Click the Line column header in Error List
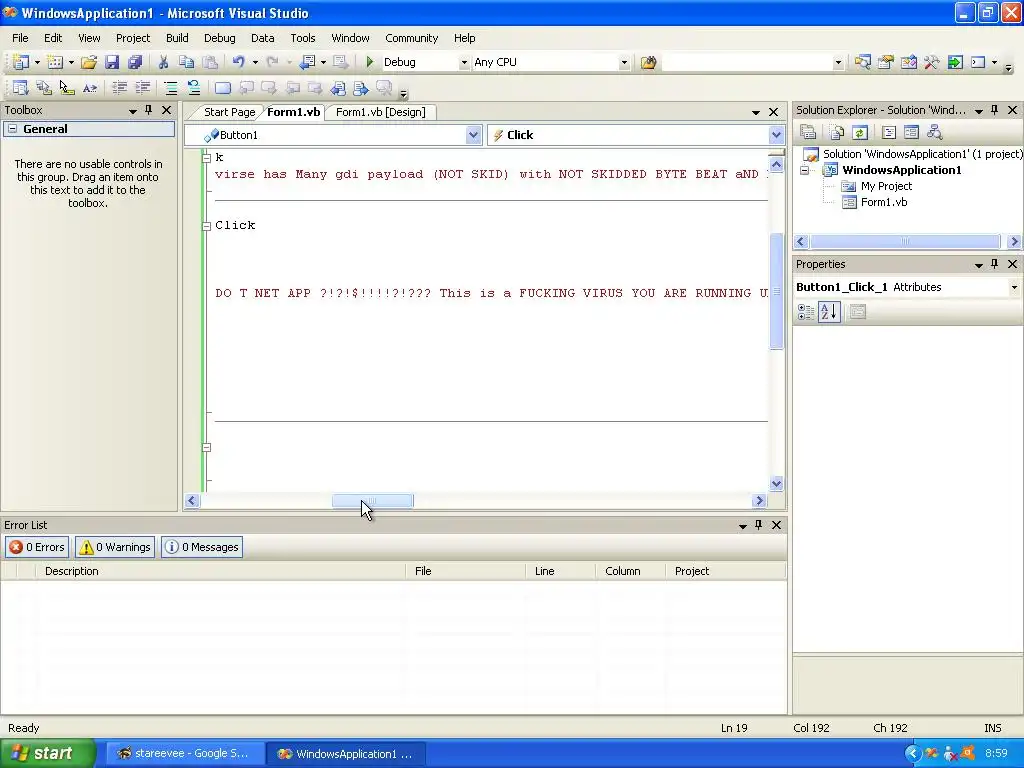 (560, 571)
